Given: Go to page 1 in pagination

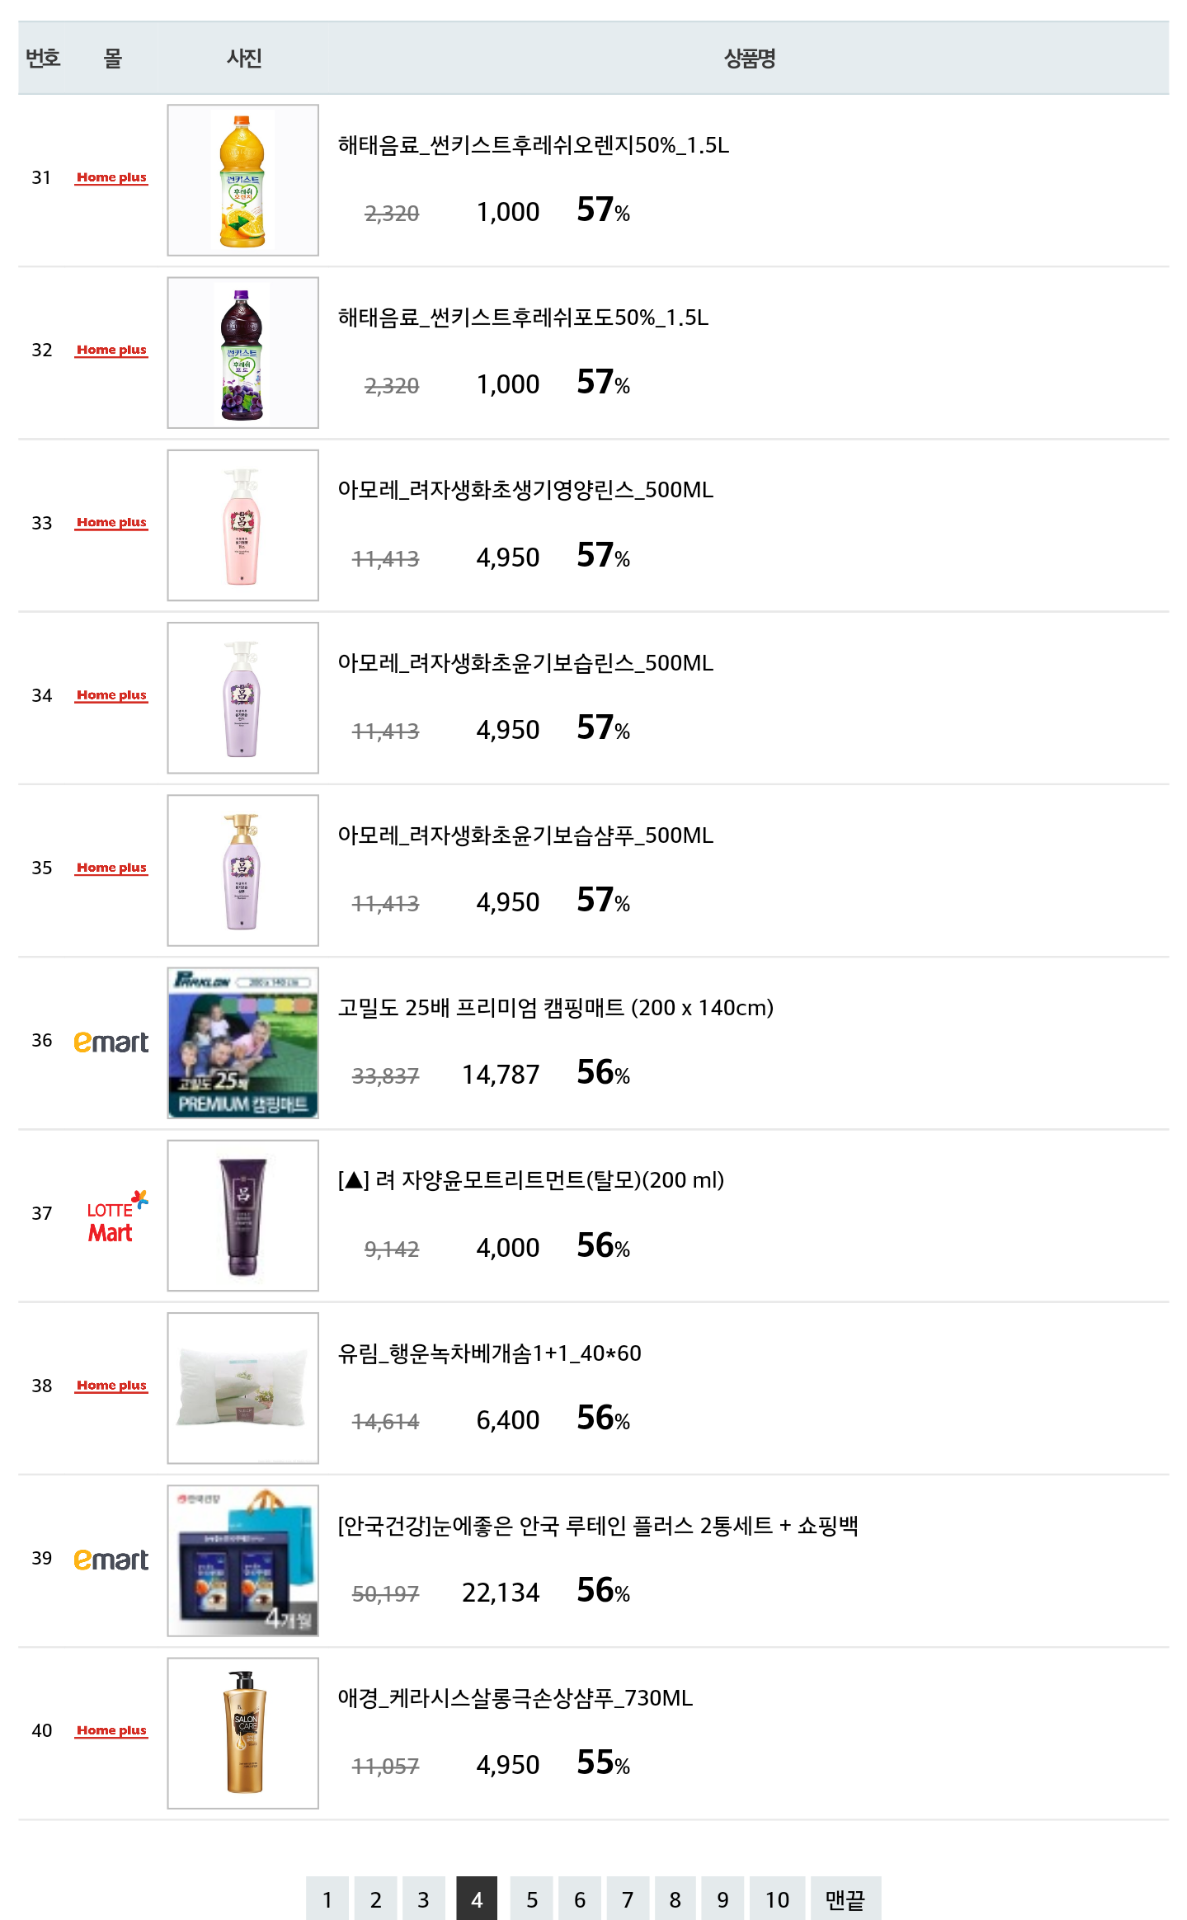Looking at the screenshot, I should coord(327,1899).
